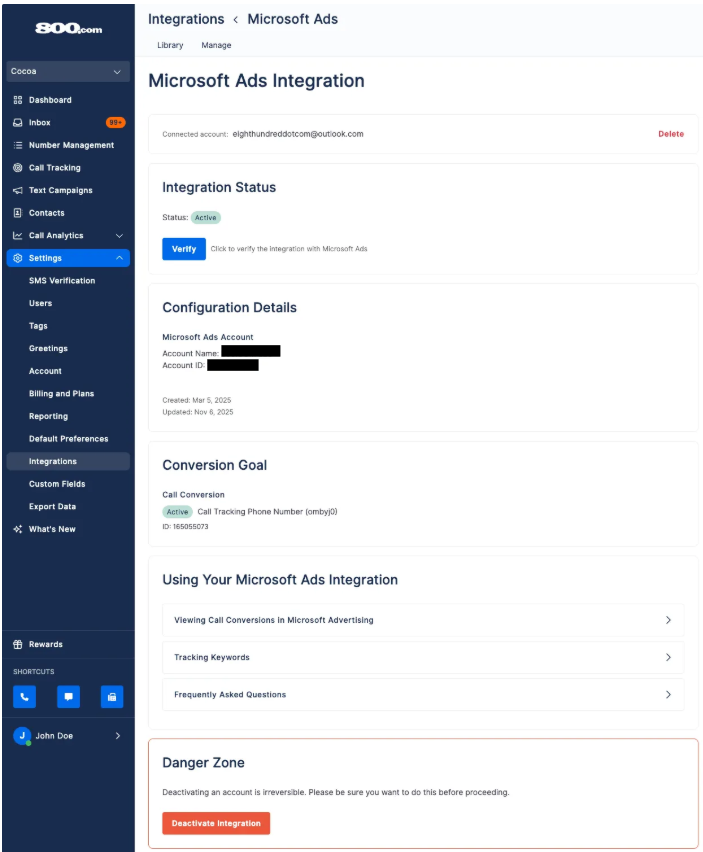703x852 pixels.
Task: Open the Account settings page
Action: [45, 371]
